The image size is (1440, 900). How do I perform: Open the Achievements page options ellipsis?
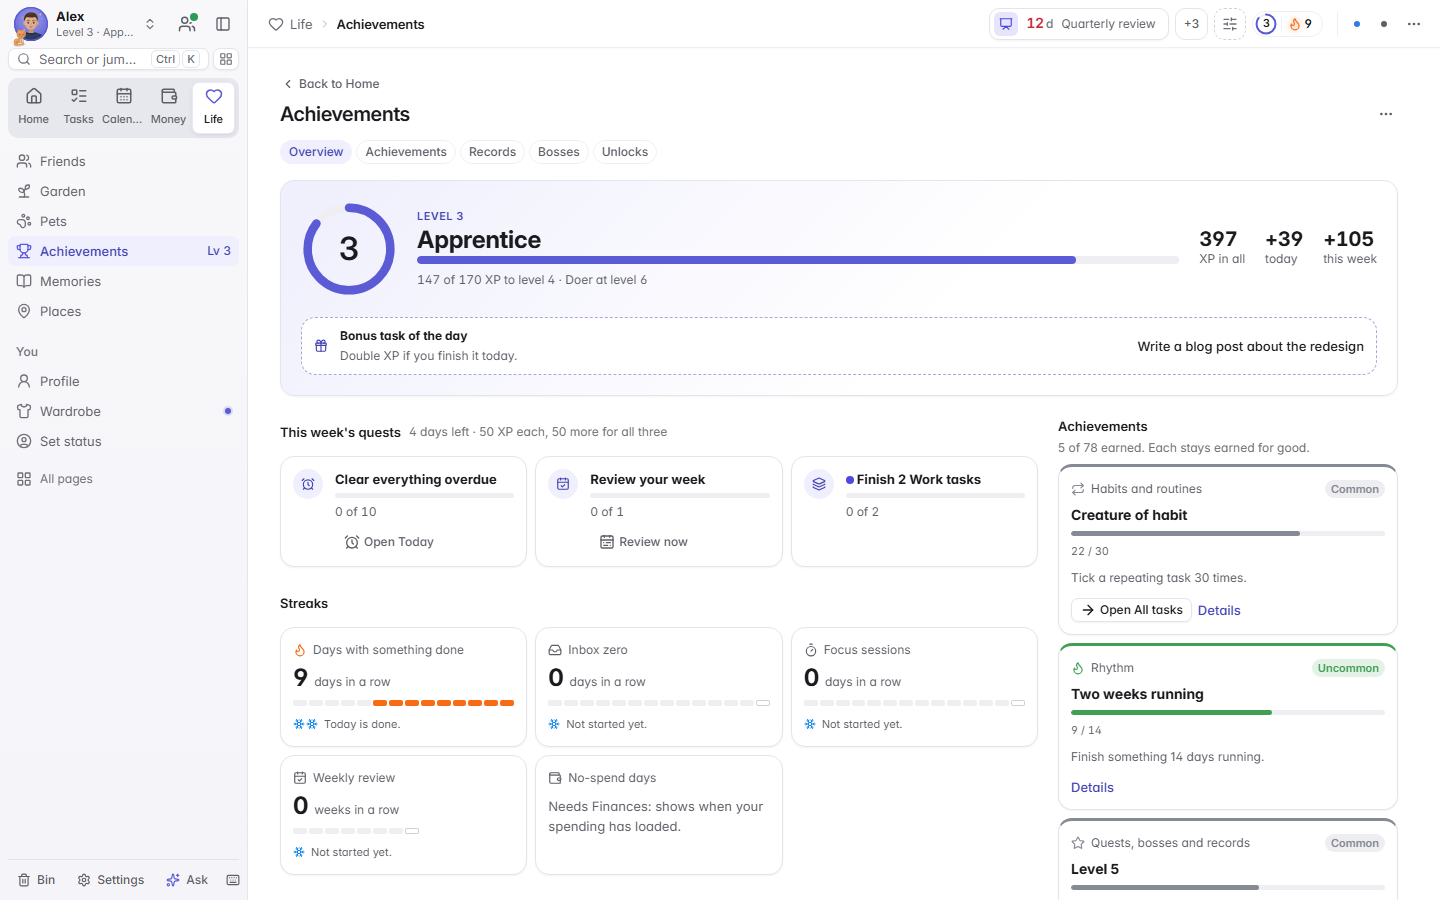pyautogui.click(x=1386, y=114)
